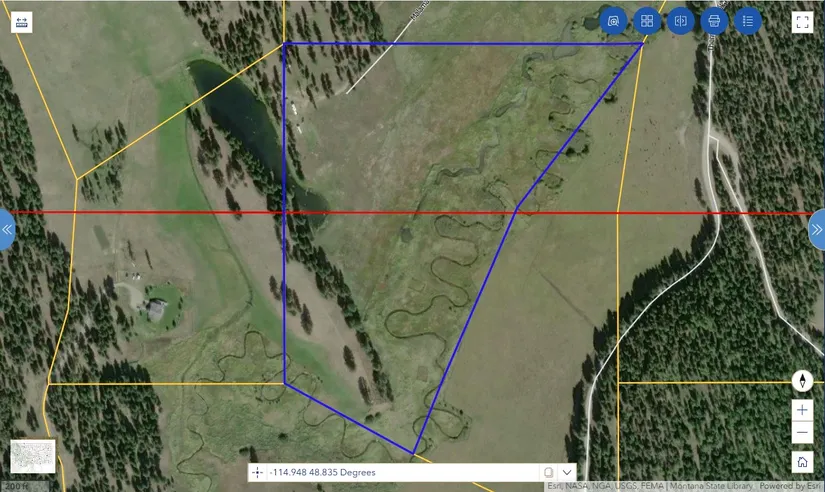The height and width of the screenshot is (492, 825).
Task: Zoom out of the map
Action: (802, 433)
